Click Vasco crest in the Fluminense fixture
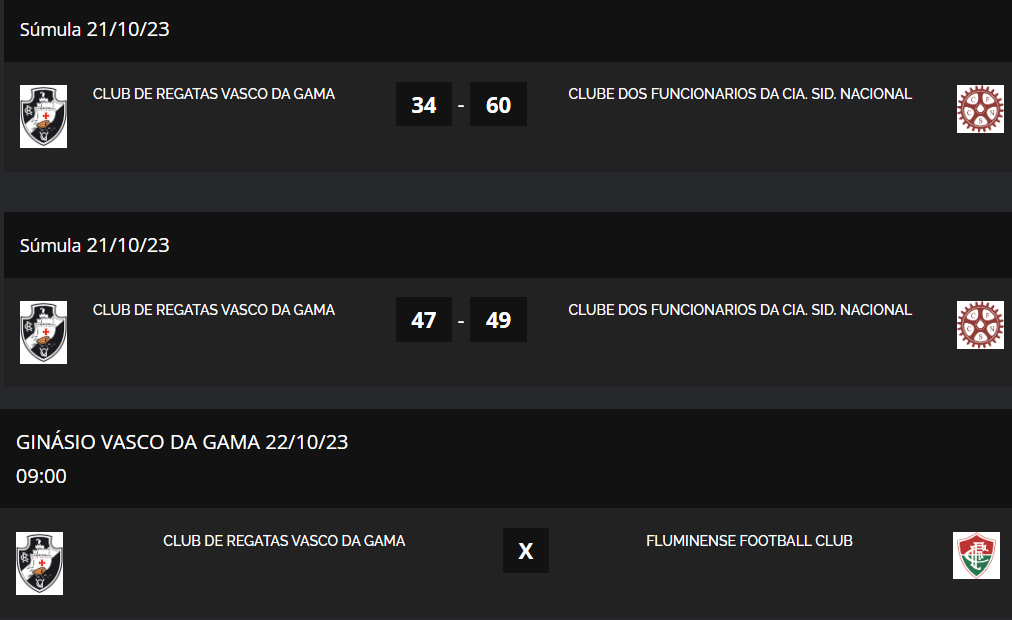The height and width of the screenshot is (620, 1012). coord(39,563)
